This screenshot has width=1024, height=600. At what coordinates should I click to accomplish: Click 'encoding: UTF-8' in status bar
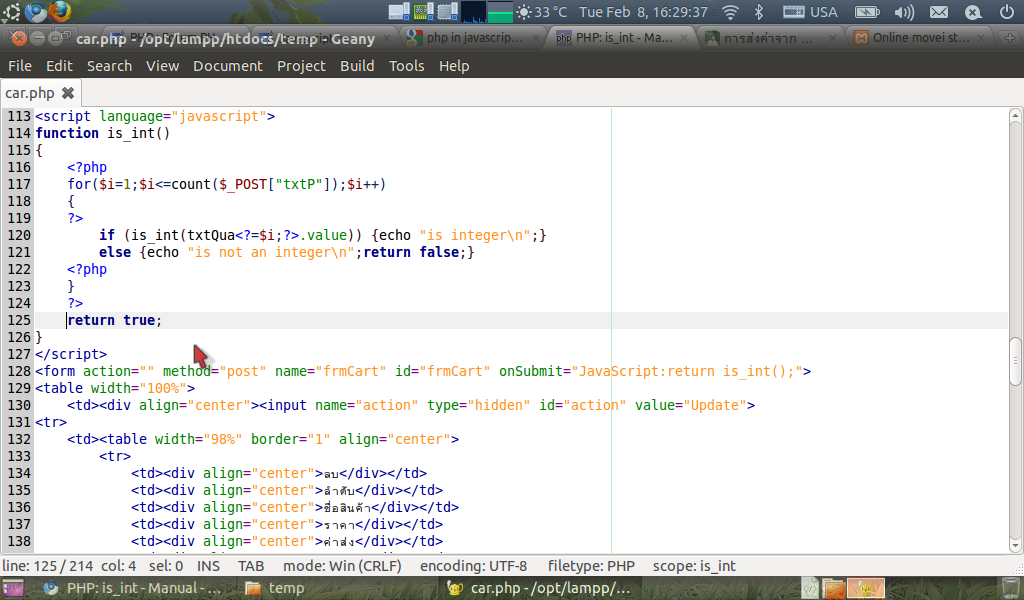[x=473, y=566]
